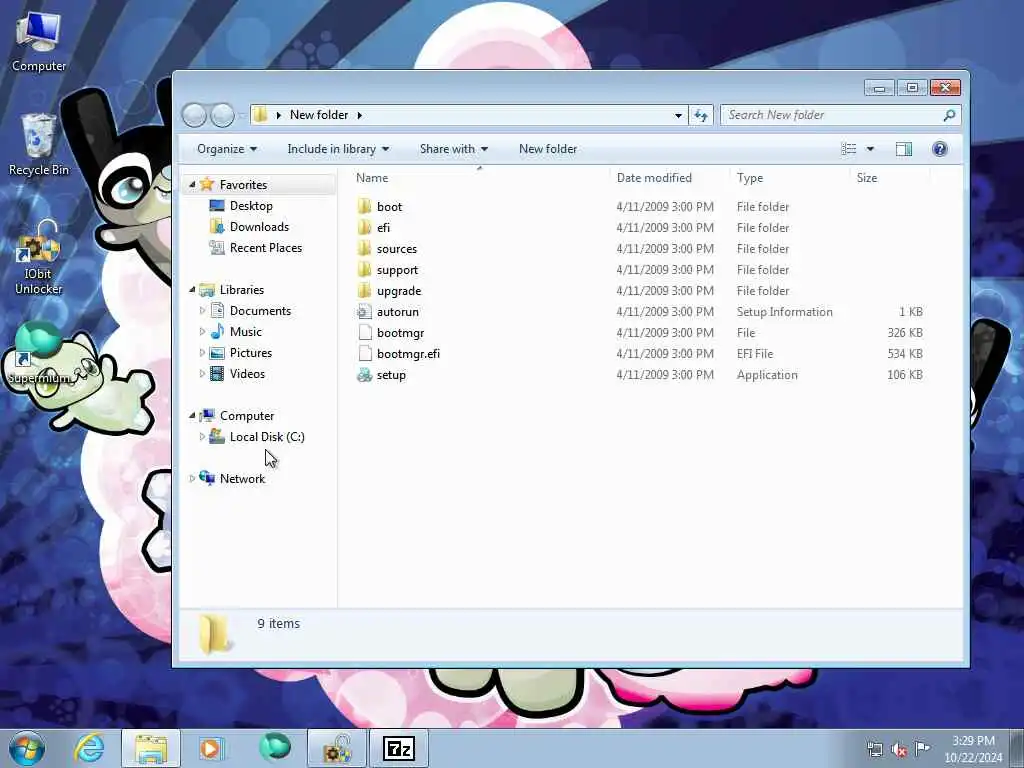Screen dimensions: 1024x768
Task: Collapse the Favorites tree section
Action: click(x=193, y=185)
